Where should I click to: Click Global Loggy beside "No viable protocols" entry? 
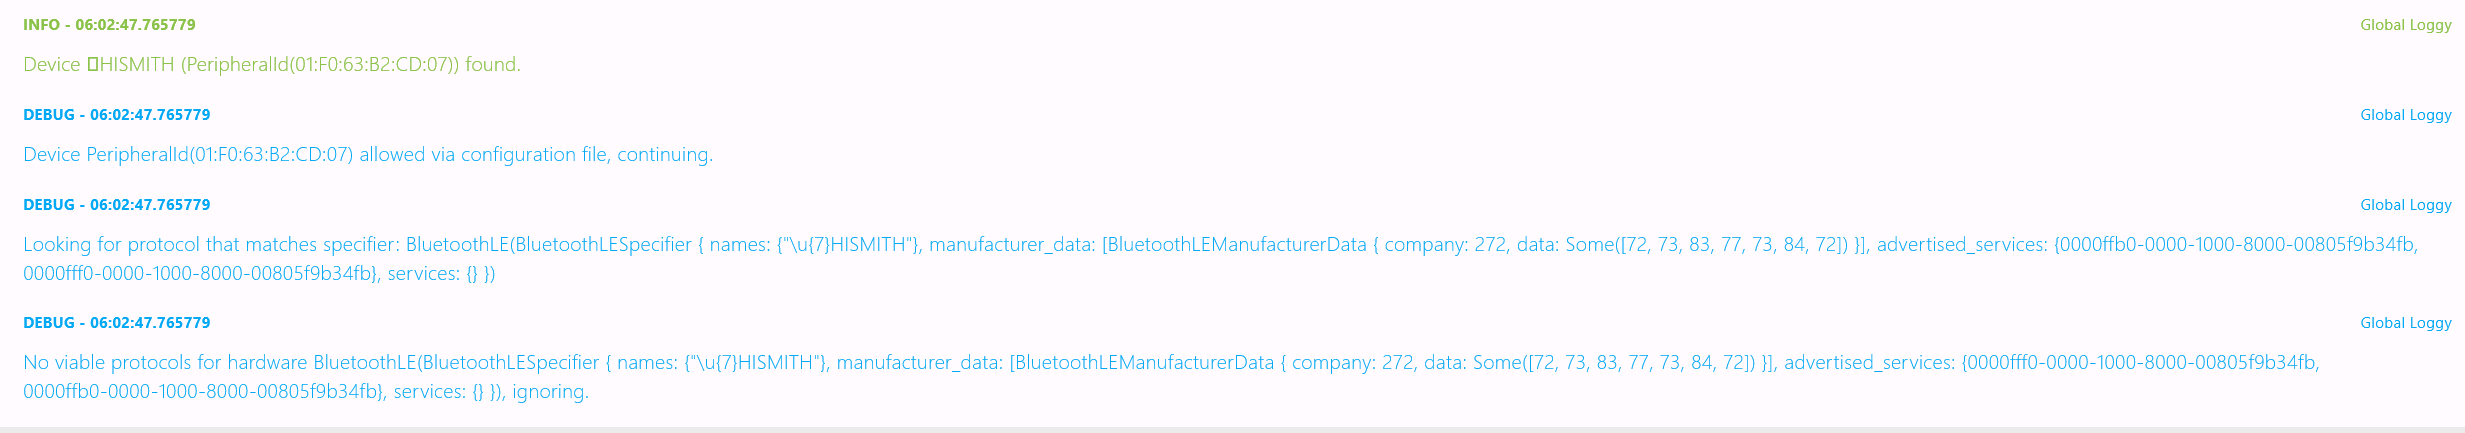pos(2405,323)
